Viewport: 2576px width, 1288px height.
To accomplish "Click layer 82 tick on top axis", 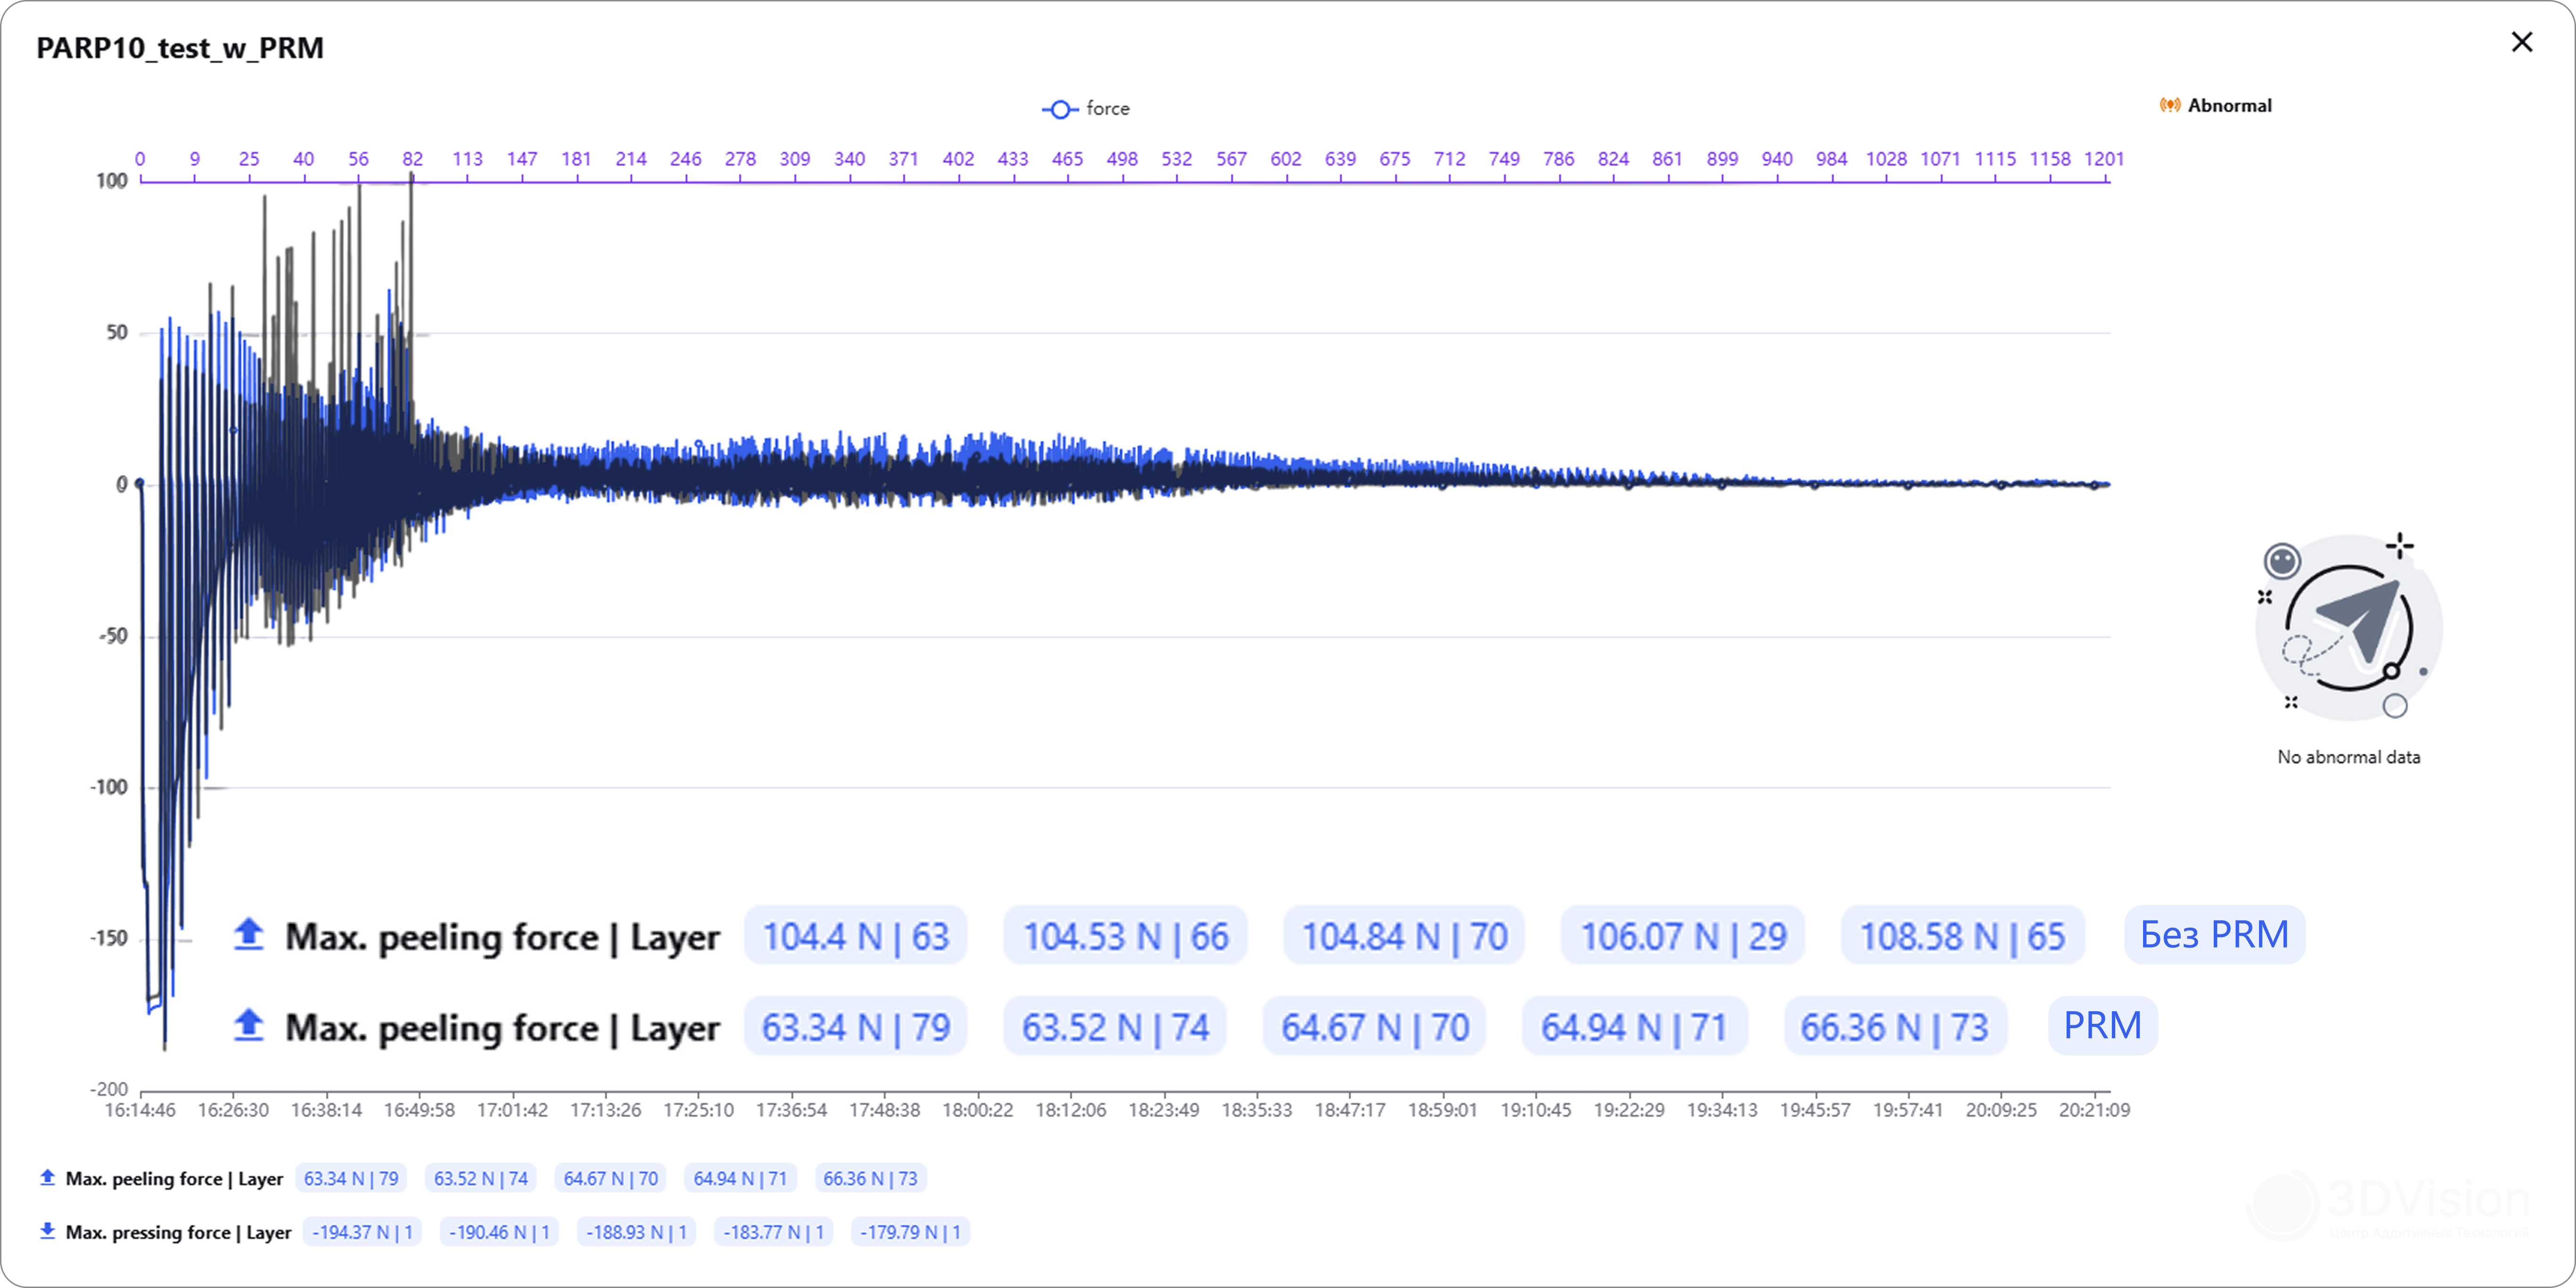I will (x=412, y=159).
